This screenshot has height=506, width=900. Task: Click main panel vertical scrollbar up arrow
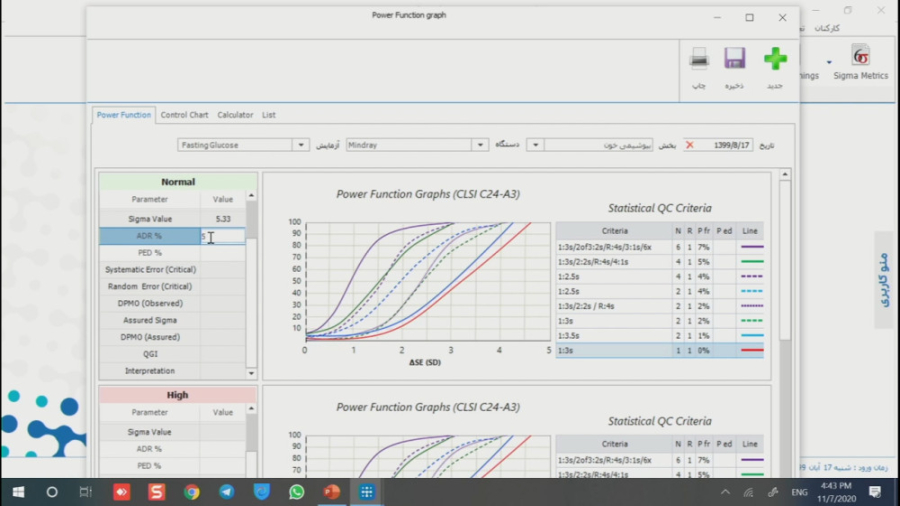click(x=785, y=174)
